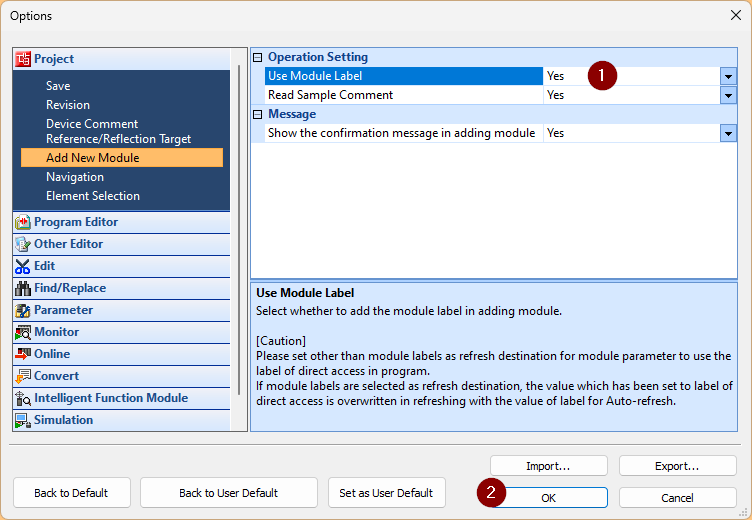Open the Simulation category

coord(64,420)
